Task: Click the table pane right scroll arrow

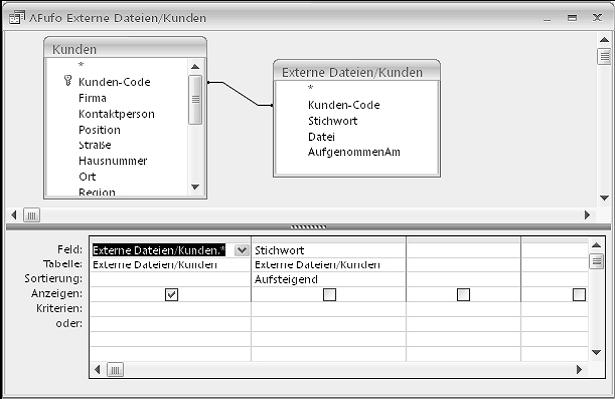Action: 587,215
